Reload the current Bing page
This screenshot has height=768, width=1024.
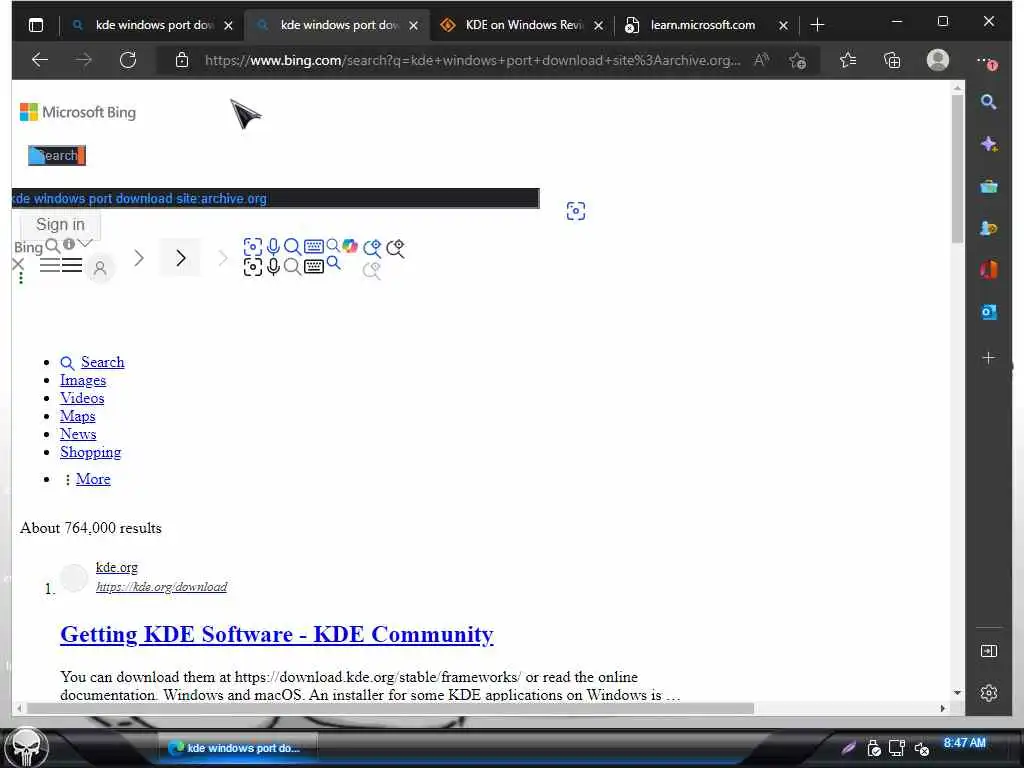click(128, 60)
